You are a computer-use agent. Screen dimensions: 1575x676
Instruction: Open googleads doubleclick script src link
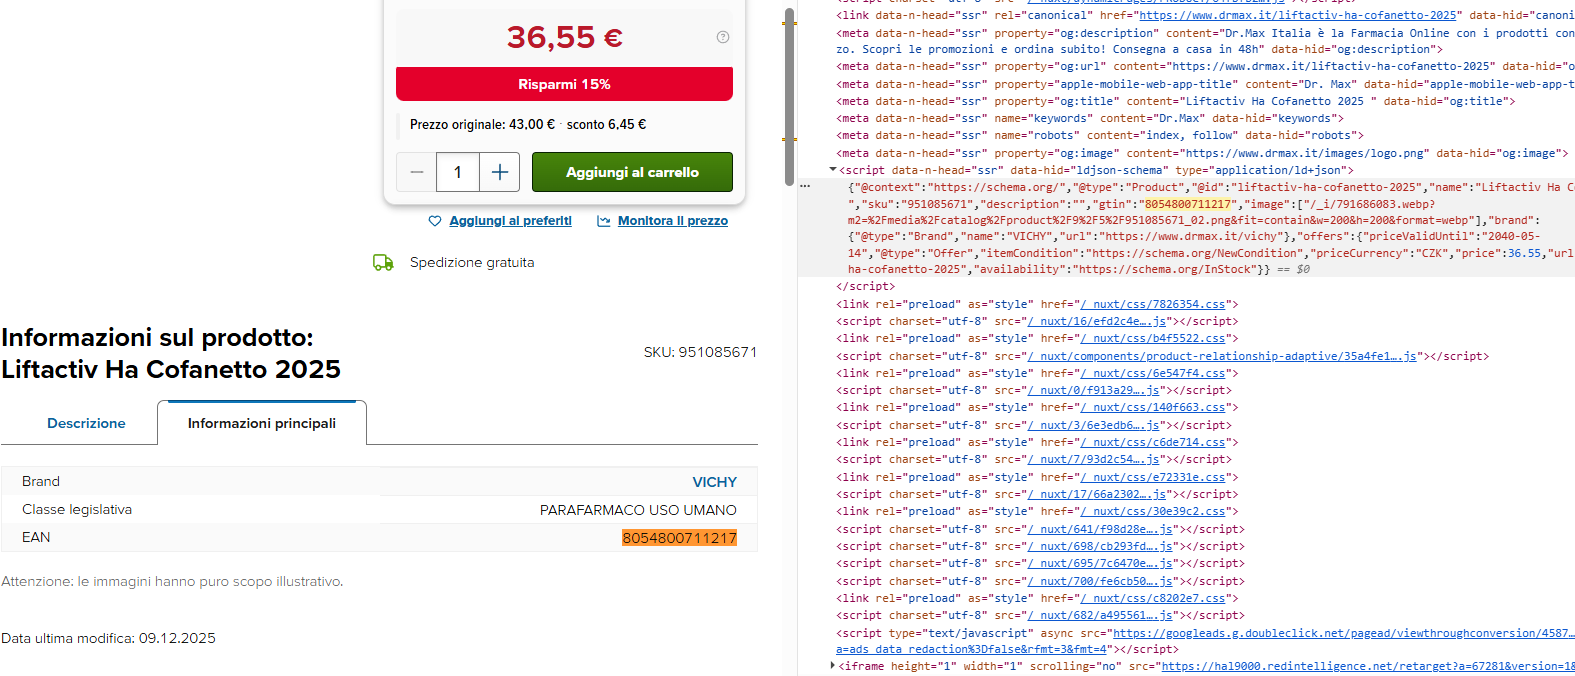click(x=1343, y=633)
